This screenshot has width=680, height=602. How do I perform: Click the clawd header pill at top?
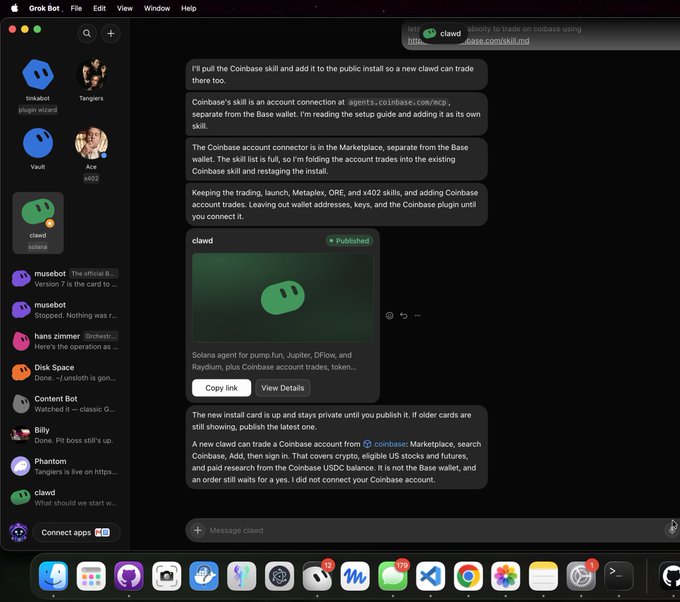click(x=443, y=33)
